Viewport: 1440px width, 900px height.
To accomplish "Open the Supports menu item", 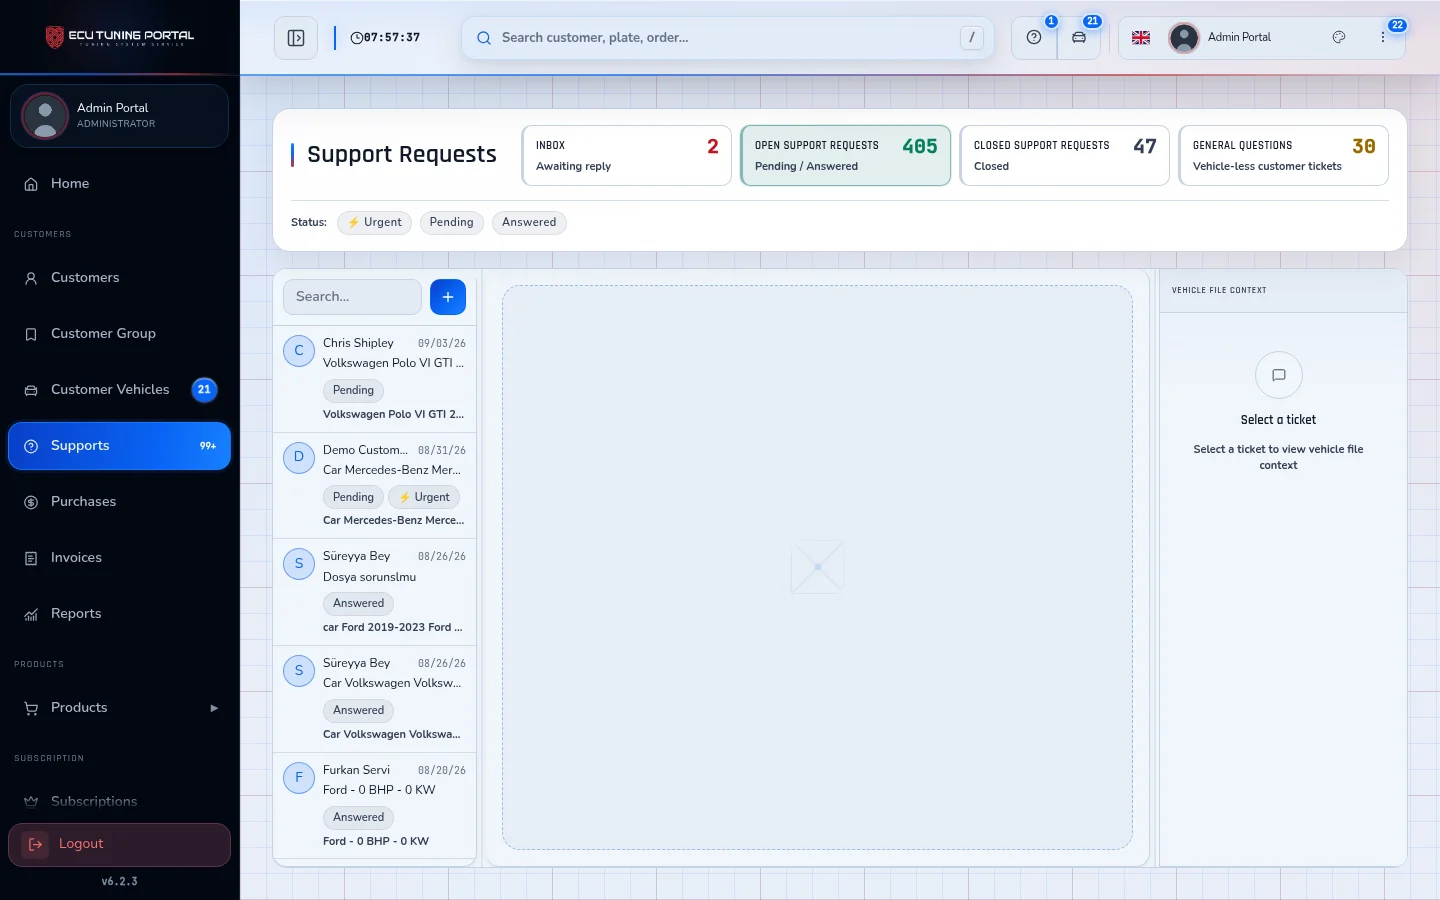I will (120, 446).
